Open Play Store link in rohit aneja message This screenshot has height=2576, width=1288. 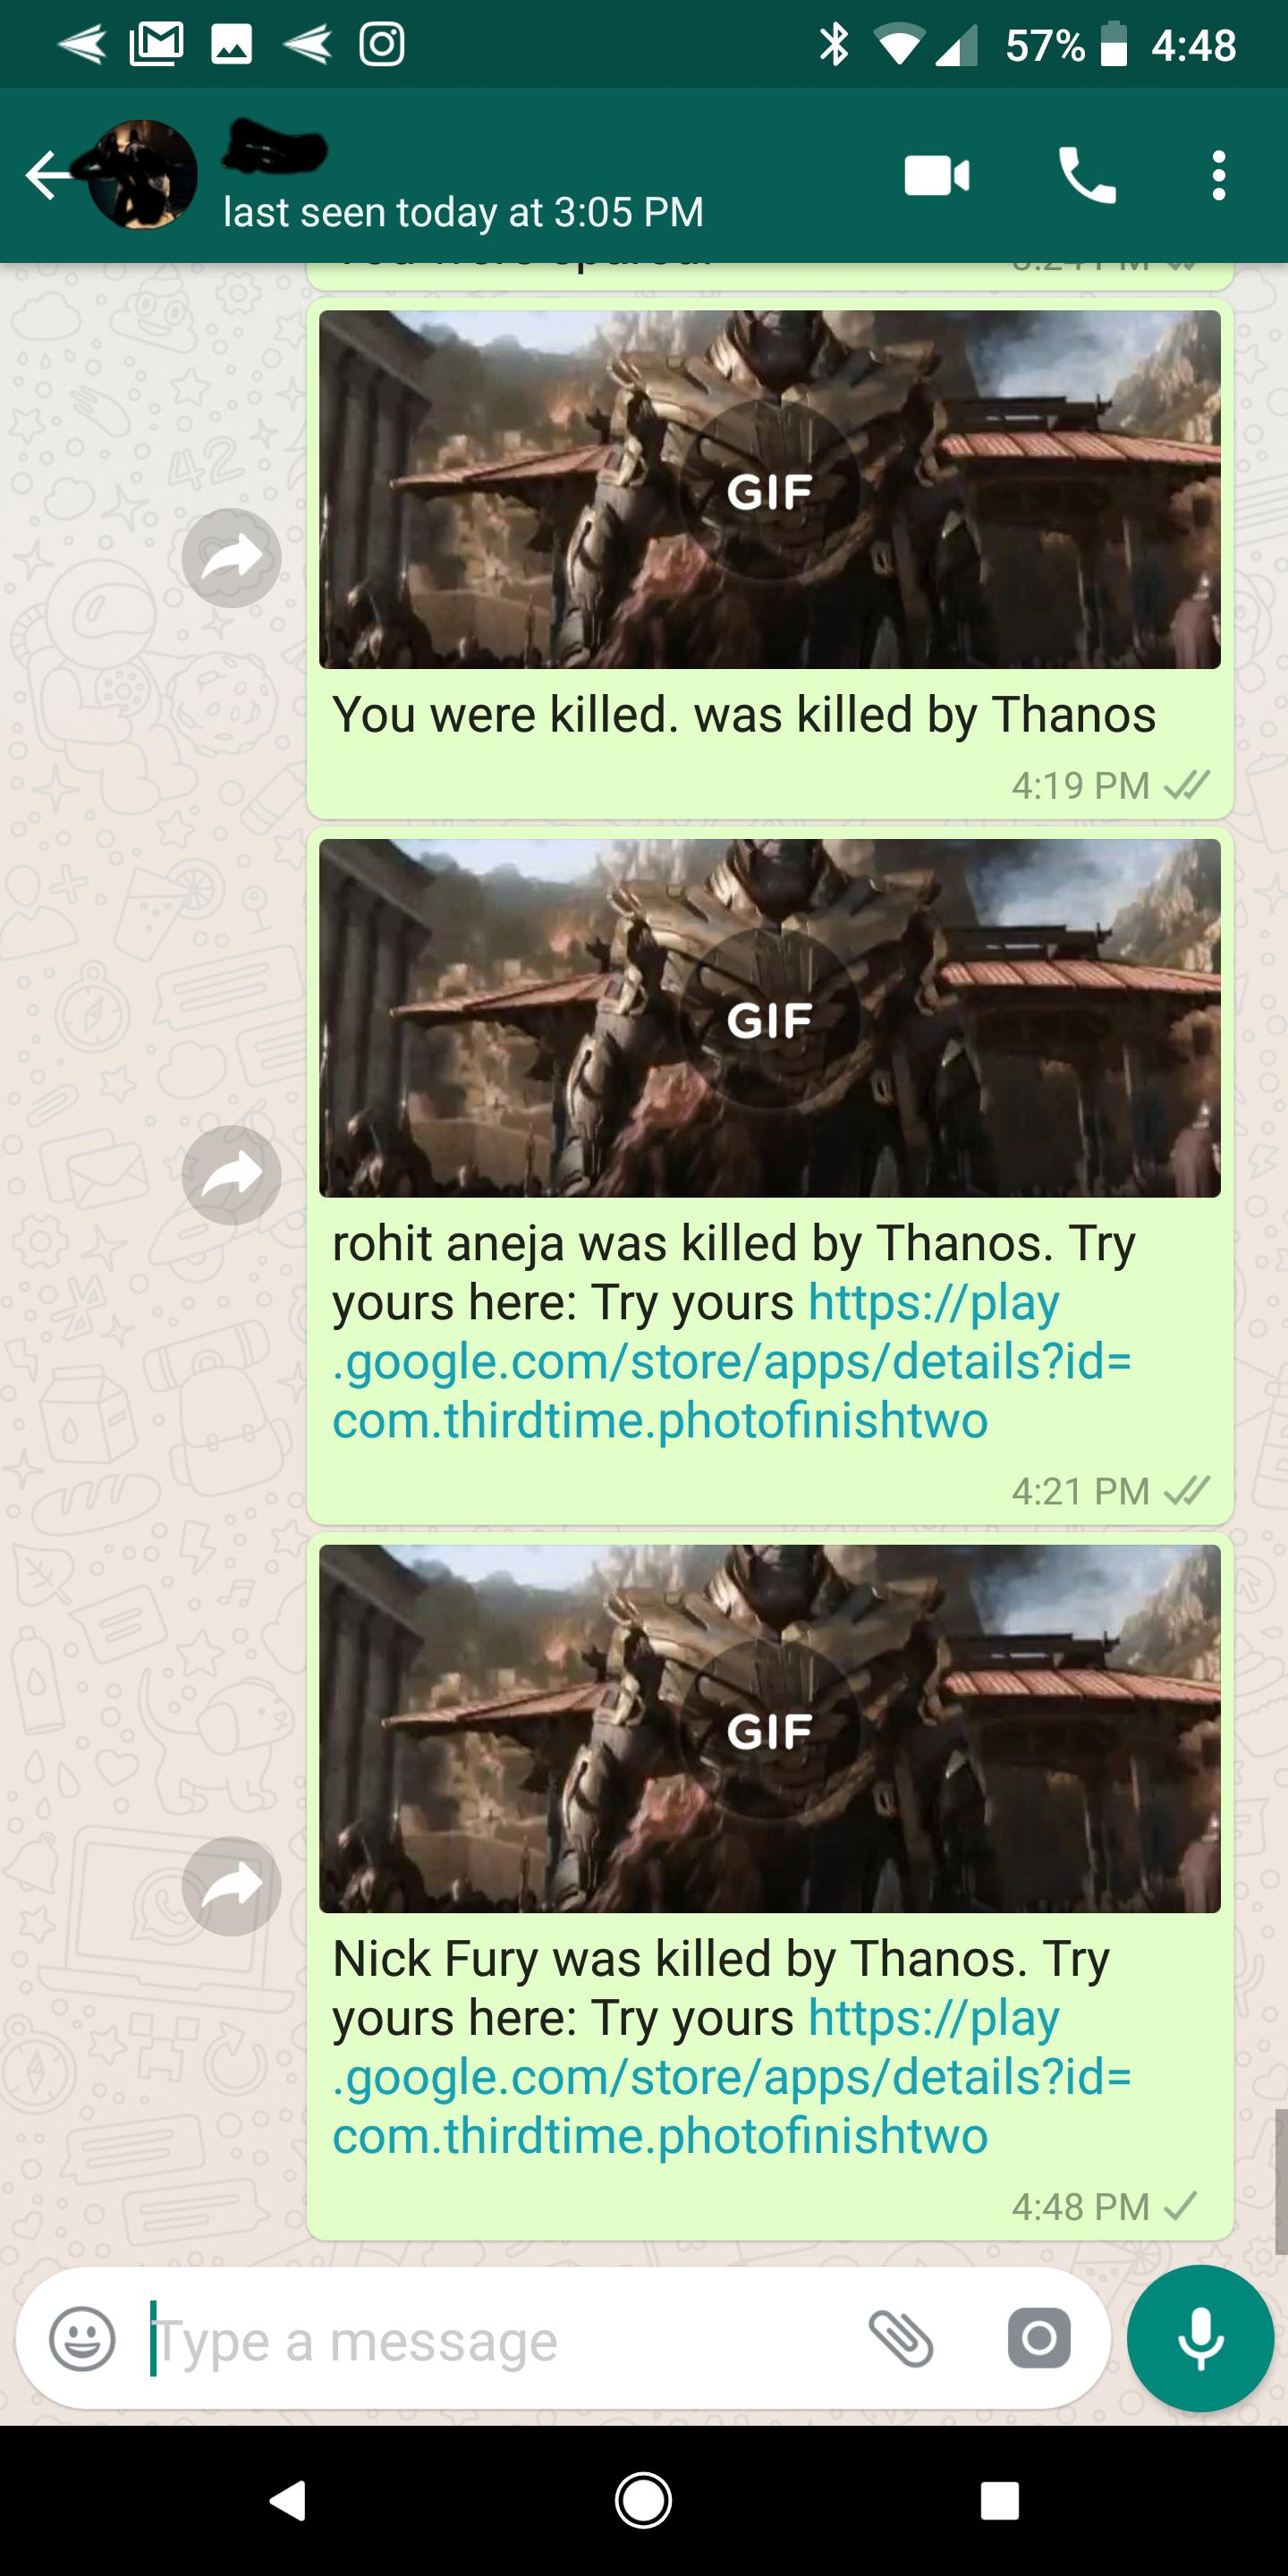point(732,1362)
